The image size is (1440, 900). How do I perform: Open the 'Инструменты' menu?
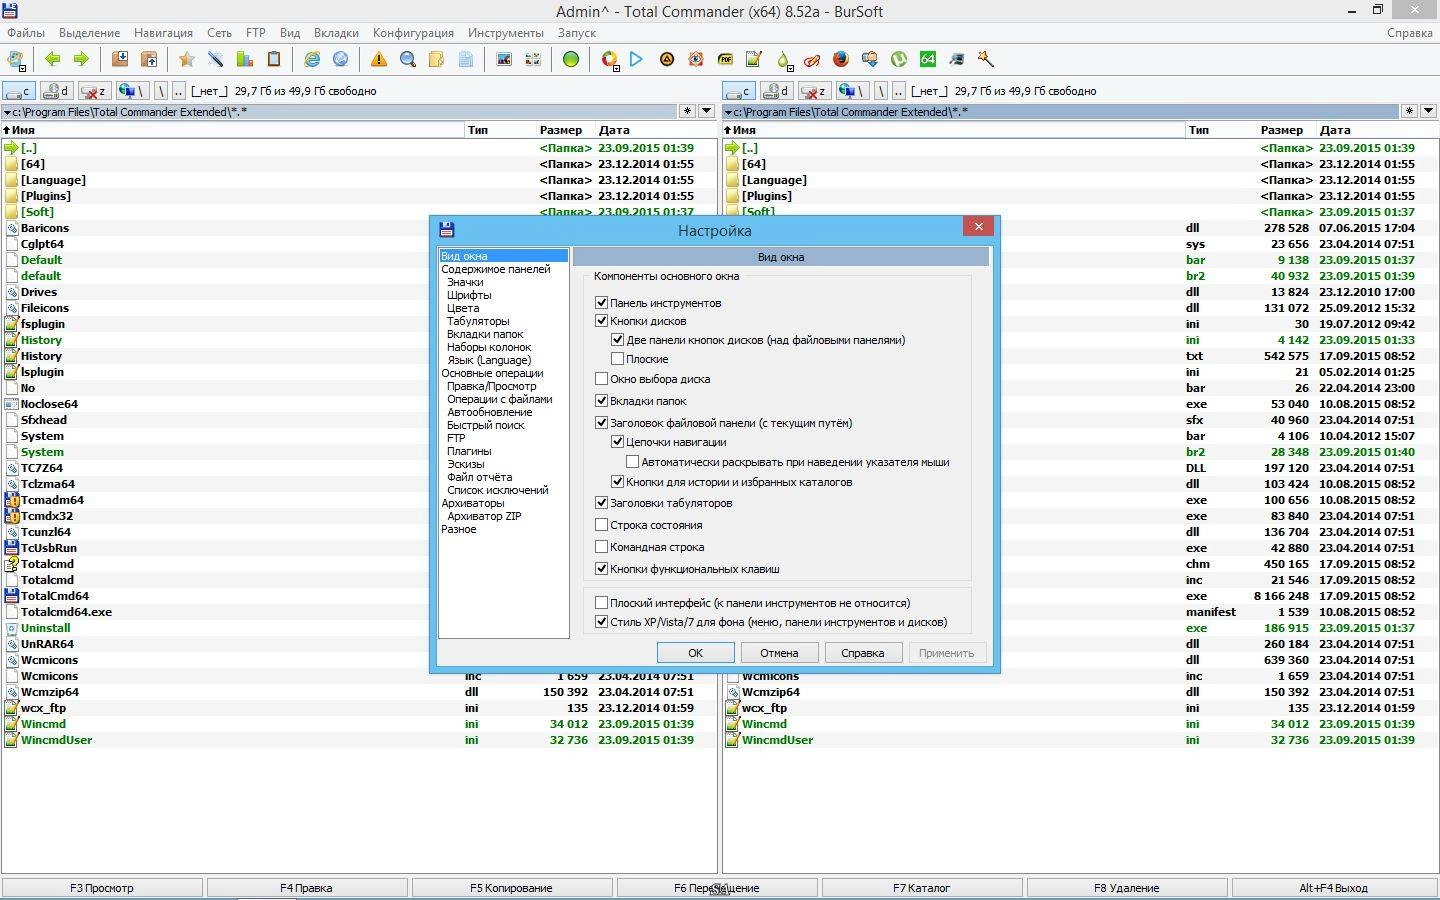pyautogui.click(x=506, y=33)
